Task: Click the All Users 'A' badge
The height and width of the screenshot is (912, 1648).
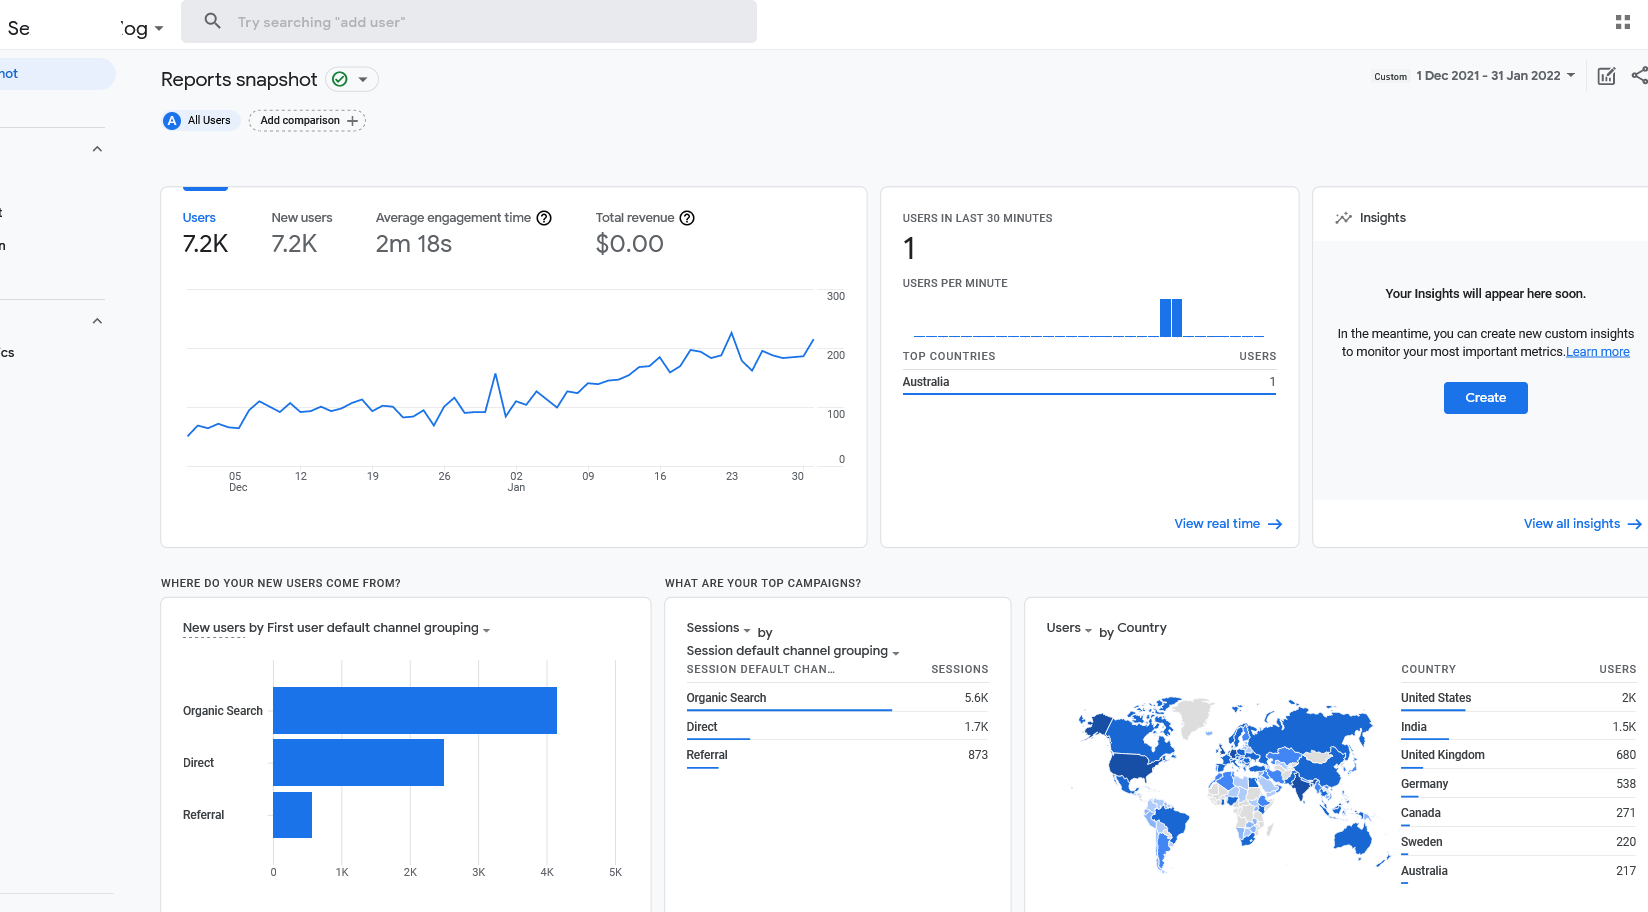Action: (x=172, y=121)
